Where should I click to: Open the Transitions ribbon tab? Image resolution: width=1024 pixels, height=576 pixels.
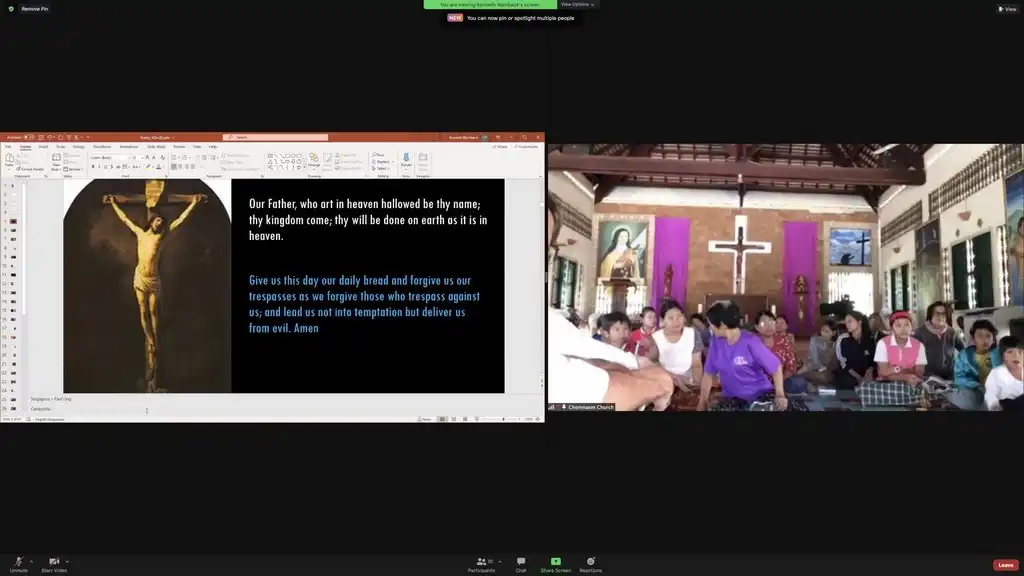pyautogui.click(x=102, y=147)
